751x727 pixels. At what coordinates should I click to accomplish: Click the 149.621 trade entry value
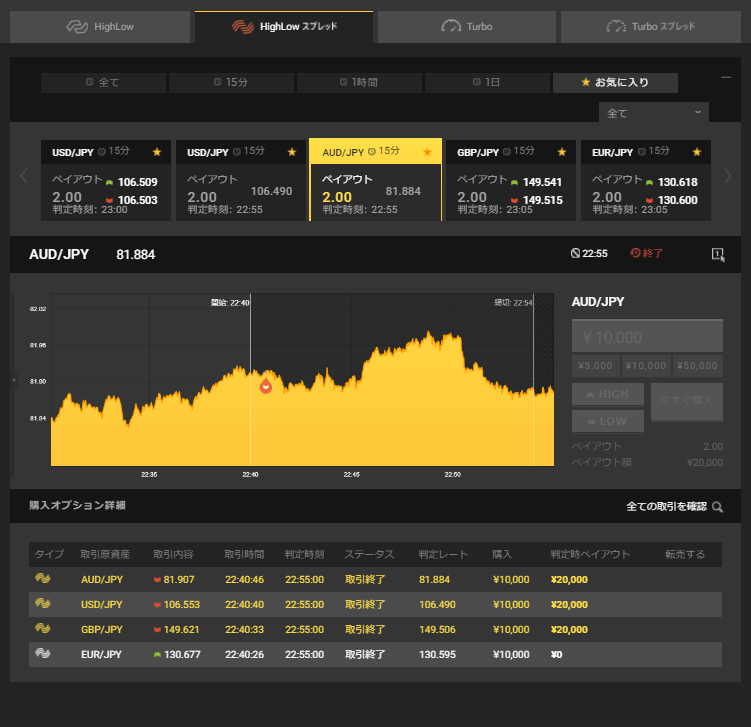click(181, 629)
